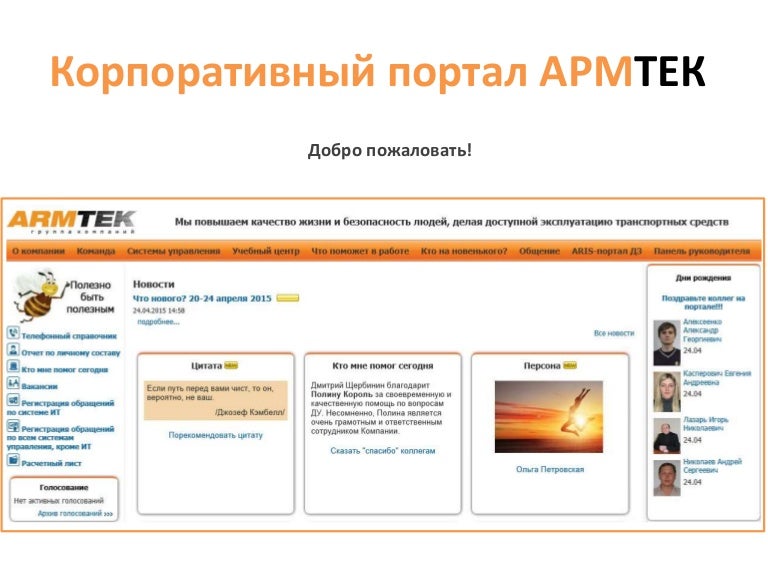Open ARIS-портал ДЗ from the navigation bar
The width and height of the screenshot is (768, 576).
[x=607, y=251]
